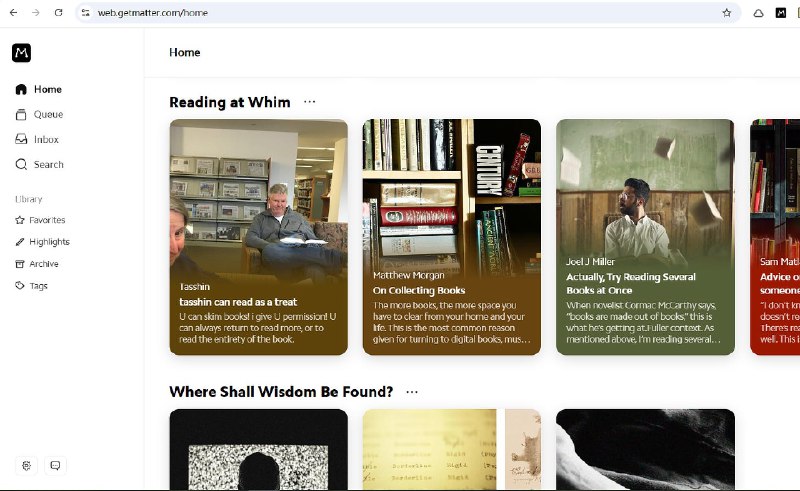Viewport: 800px width, 491px height.
Task: Go back using the browser back arrow
Action: [13, 13]
